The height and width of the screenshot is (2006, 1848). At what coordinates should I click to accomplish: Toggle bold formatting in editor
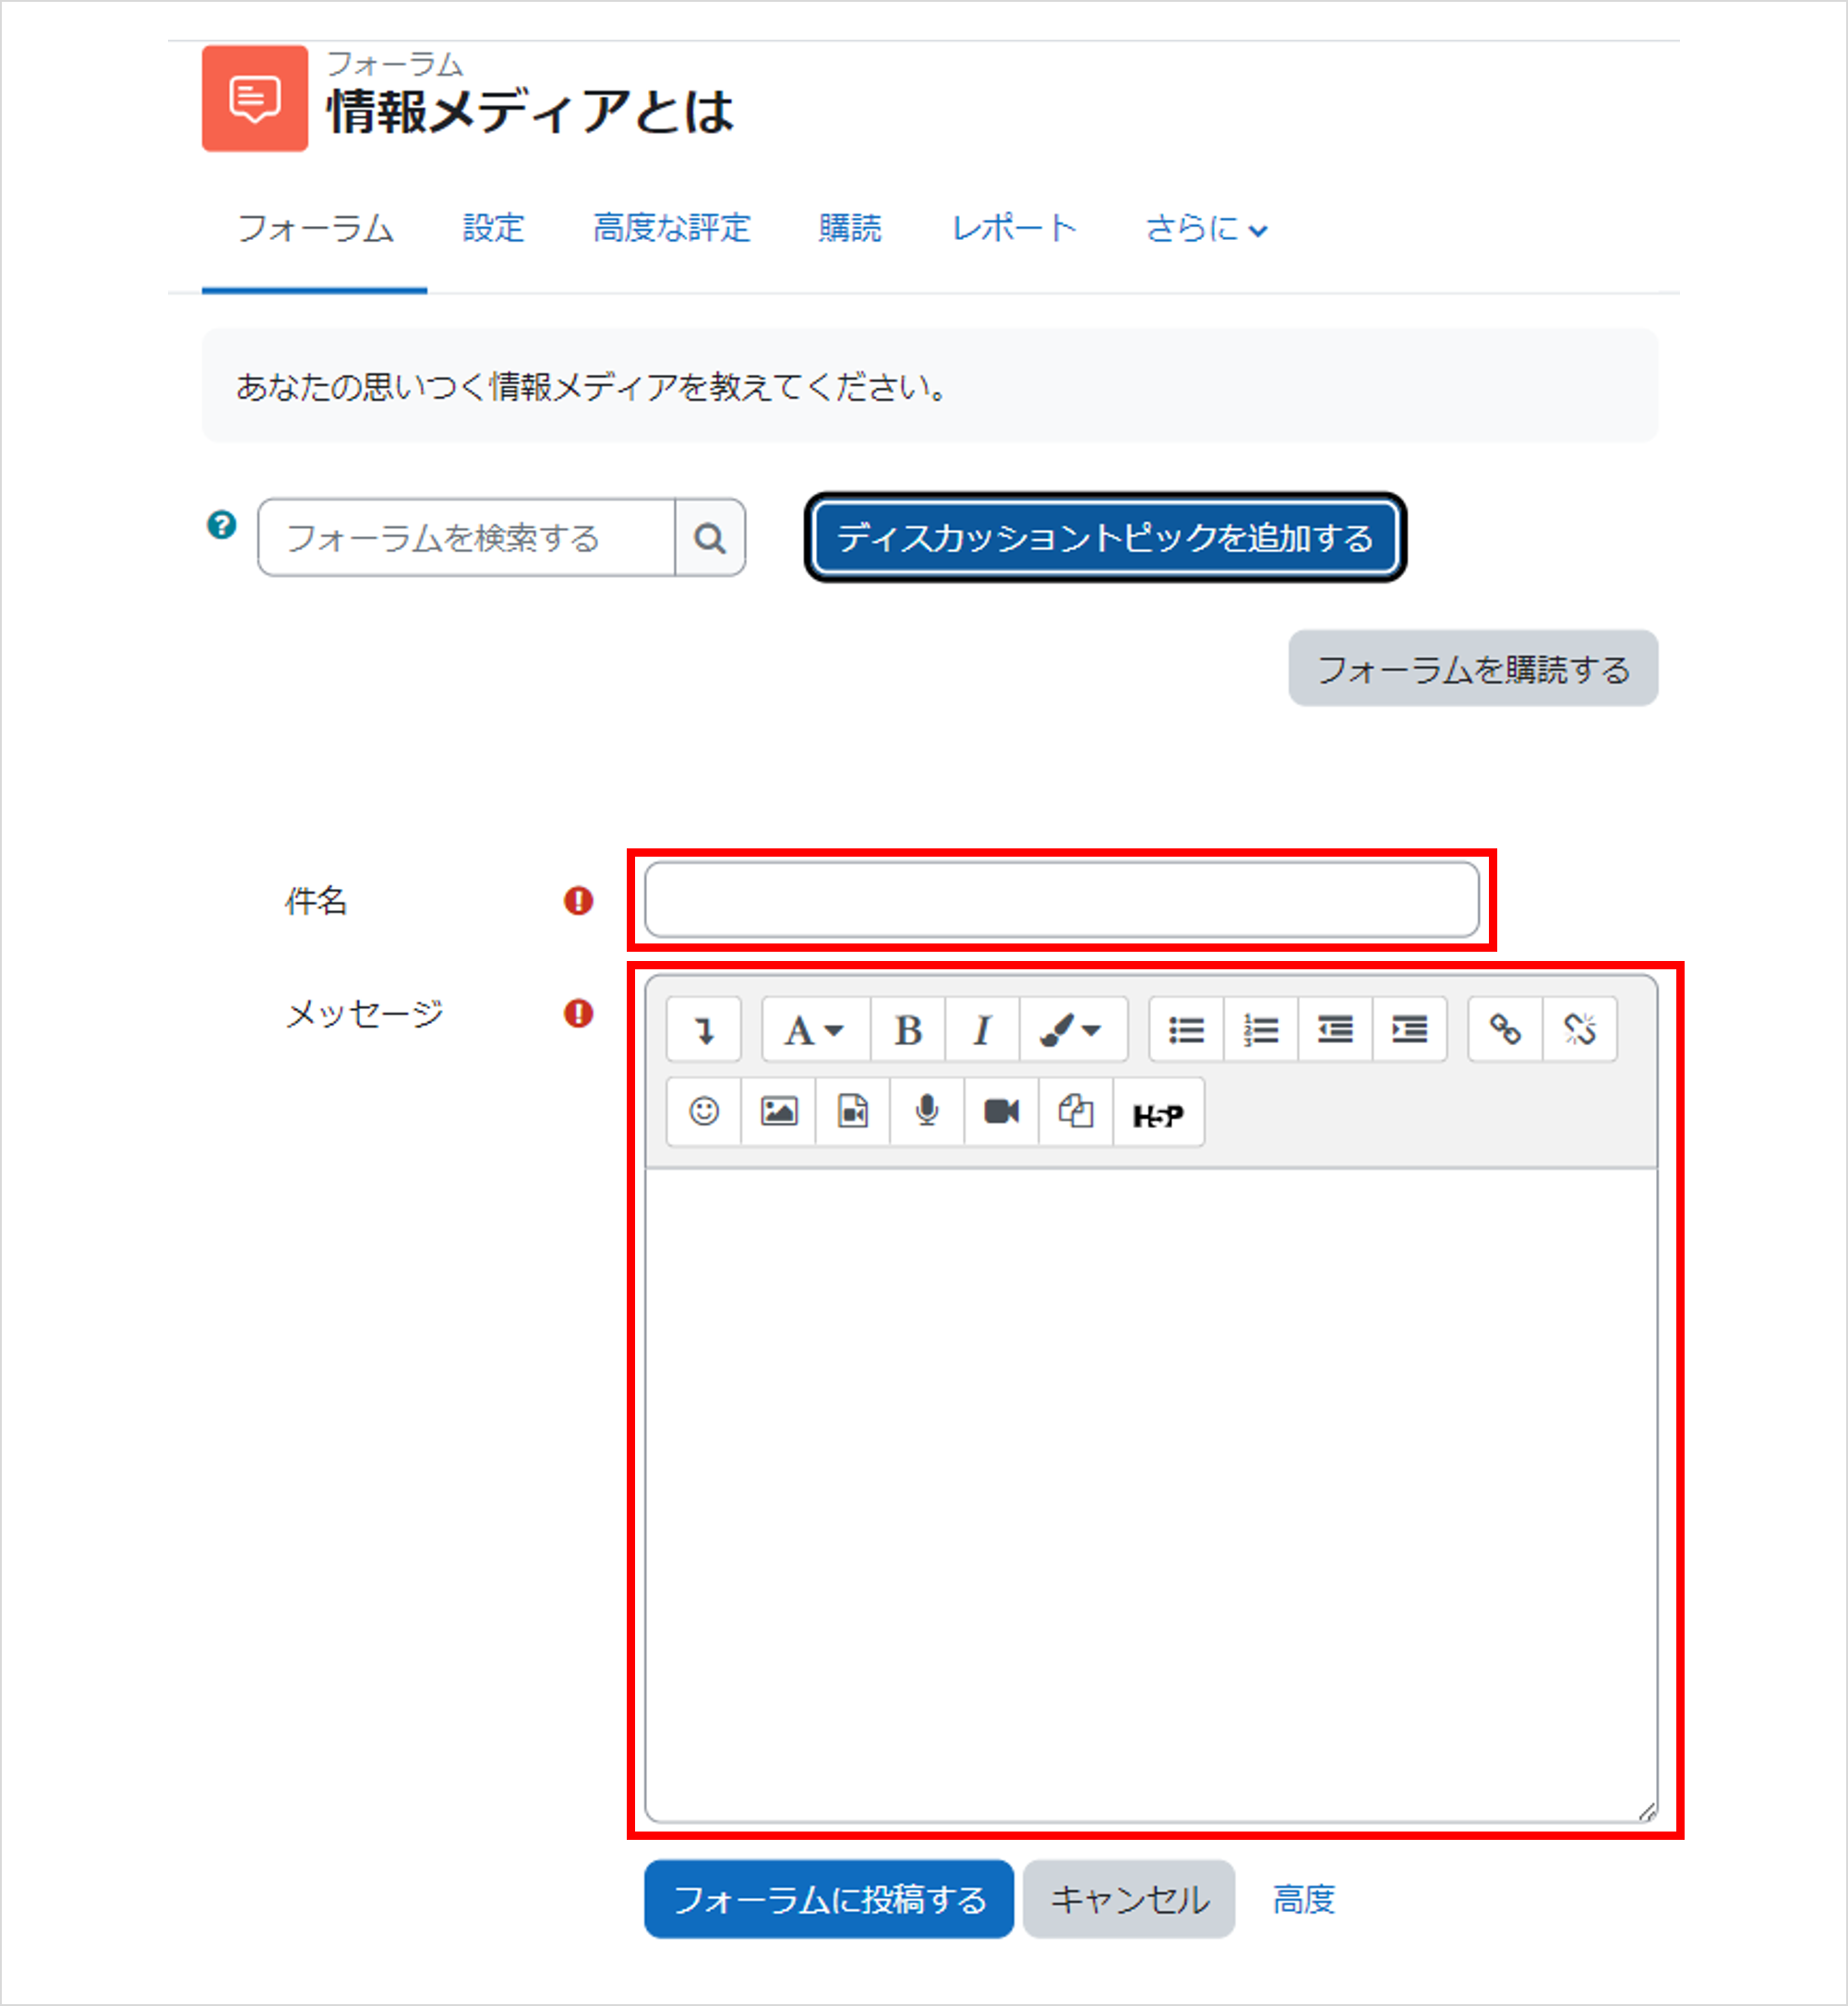(x=908, y=1029)
